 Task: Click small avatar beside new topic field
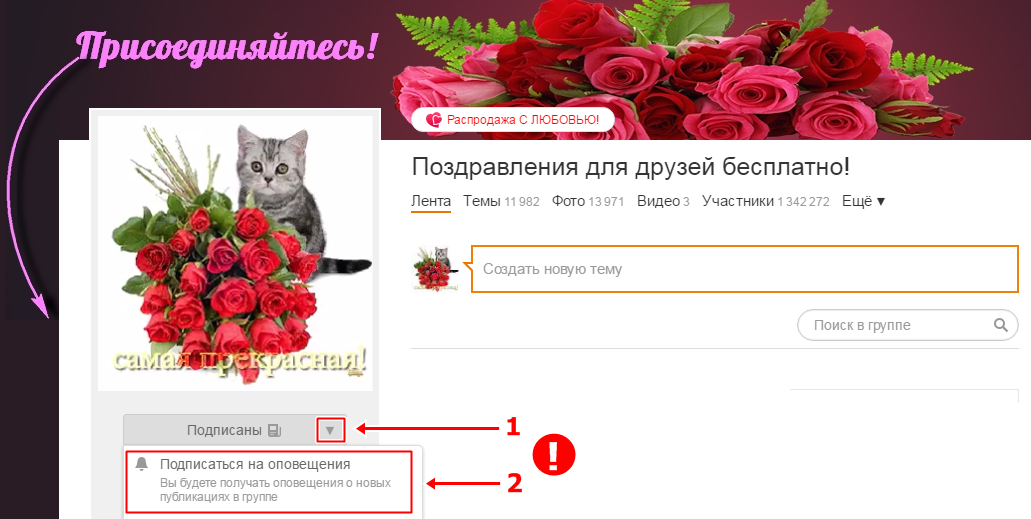coord(434,268)
